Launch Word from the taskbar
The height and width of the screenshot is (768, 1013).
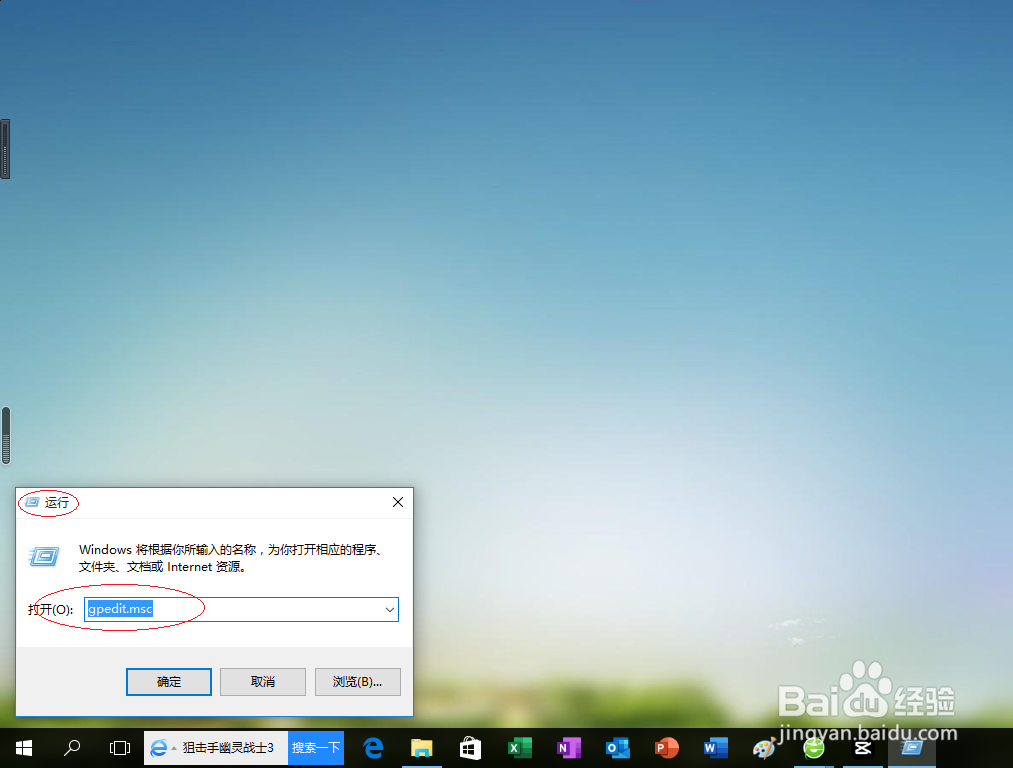[x=715, y=748]
